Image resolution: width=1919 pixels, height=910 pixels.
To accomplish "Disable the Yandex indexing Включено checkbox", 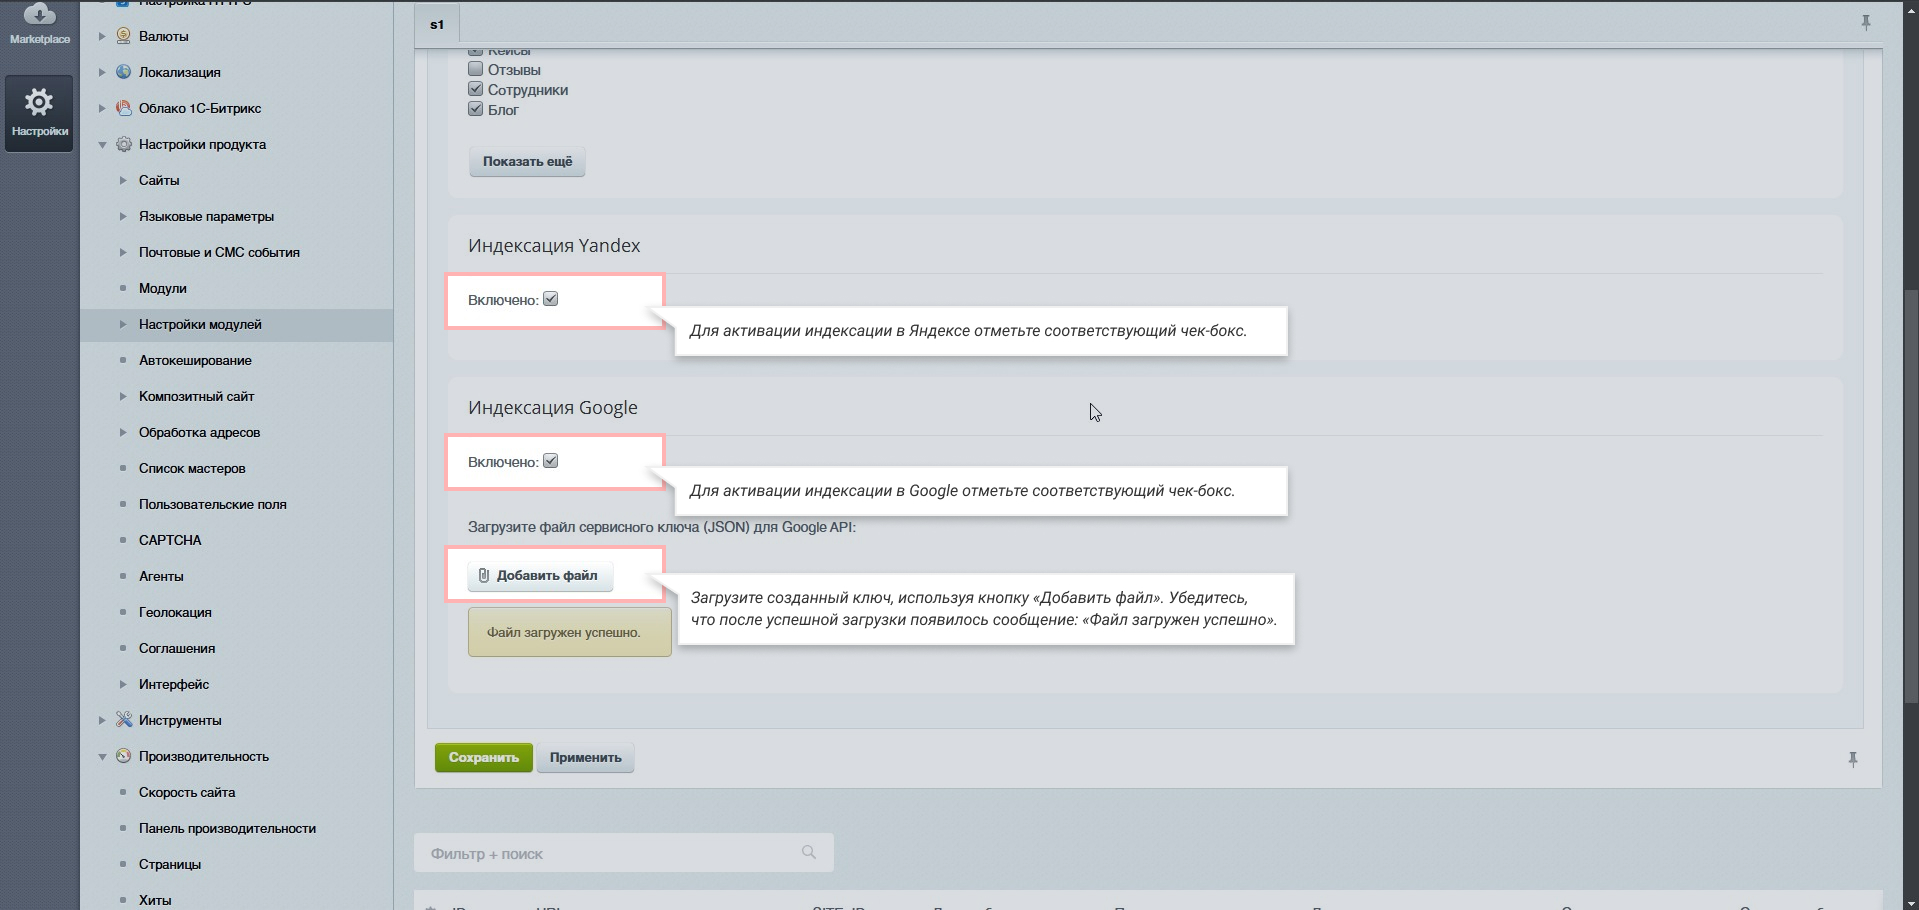I will 551,299.
